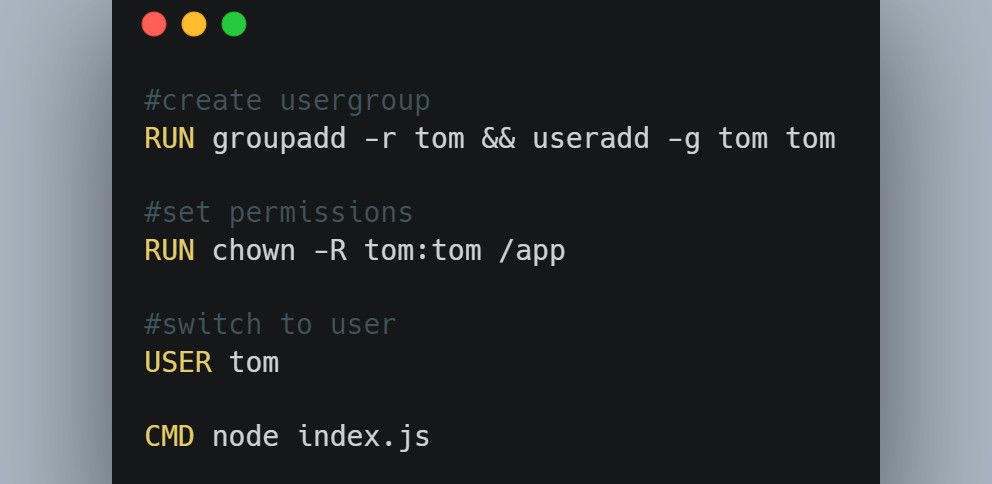
Task: Click the yellow minimize dot
Action: click(194, 24)
